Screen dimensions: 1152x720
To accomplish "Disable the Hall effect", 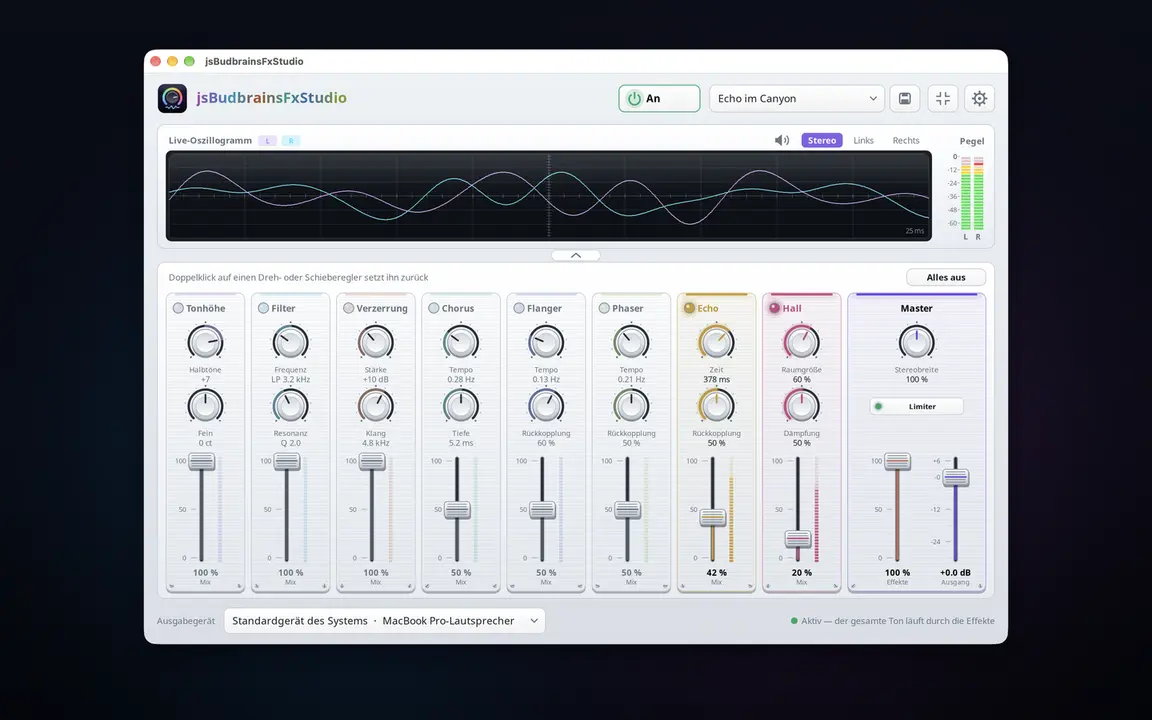I will point(774,308).
